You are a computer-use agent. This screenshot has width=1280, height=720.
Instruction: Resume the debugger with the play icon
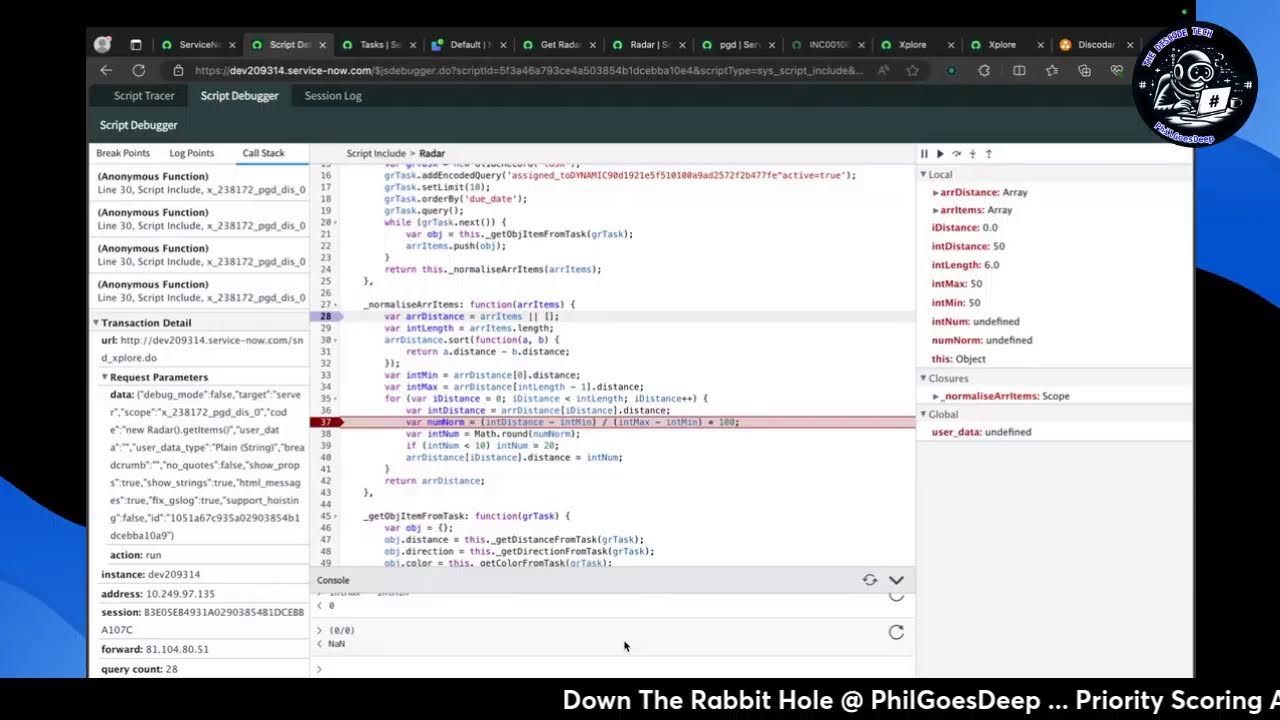click(940, 154)
